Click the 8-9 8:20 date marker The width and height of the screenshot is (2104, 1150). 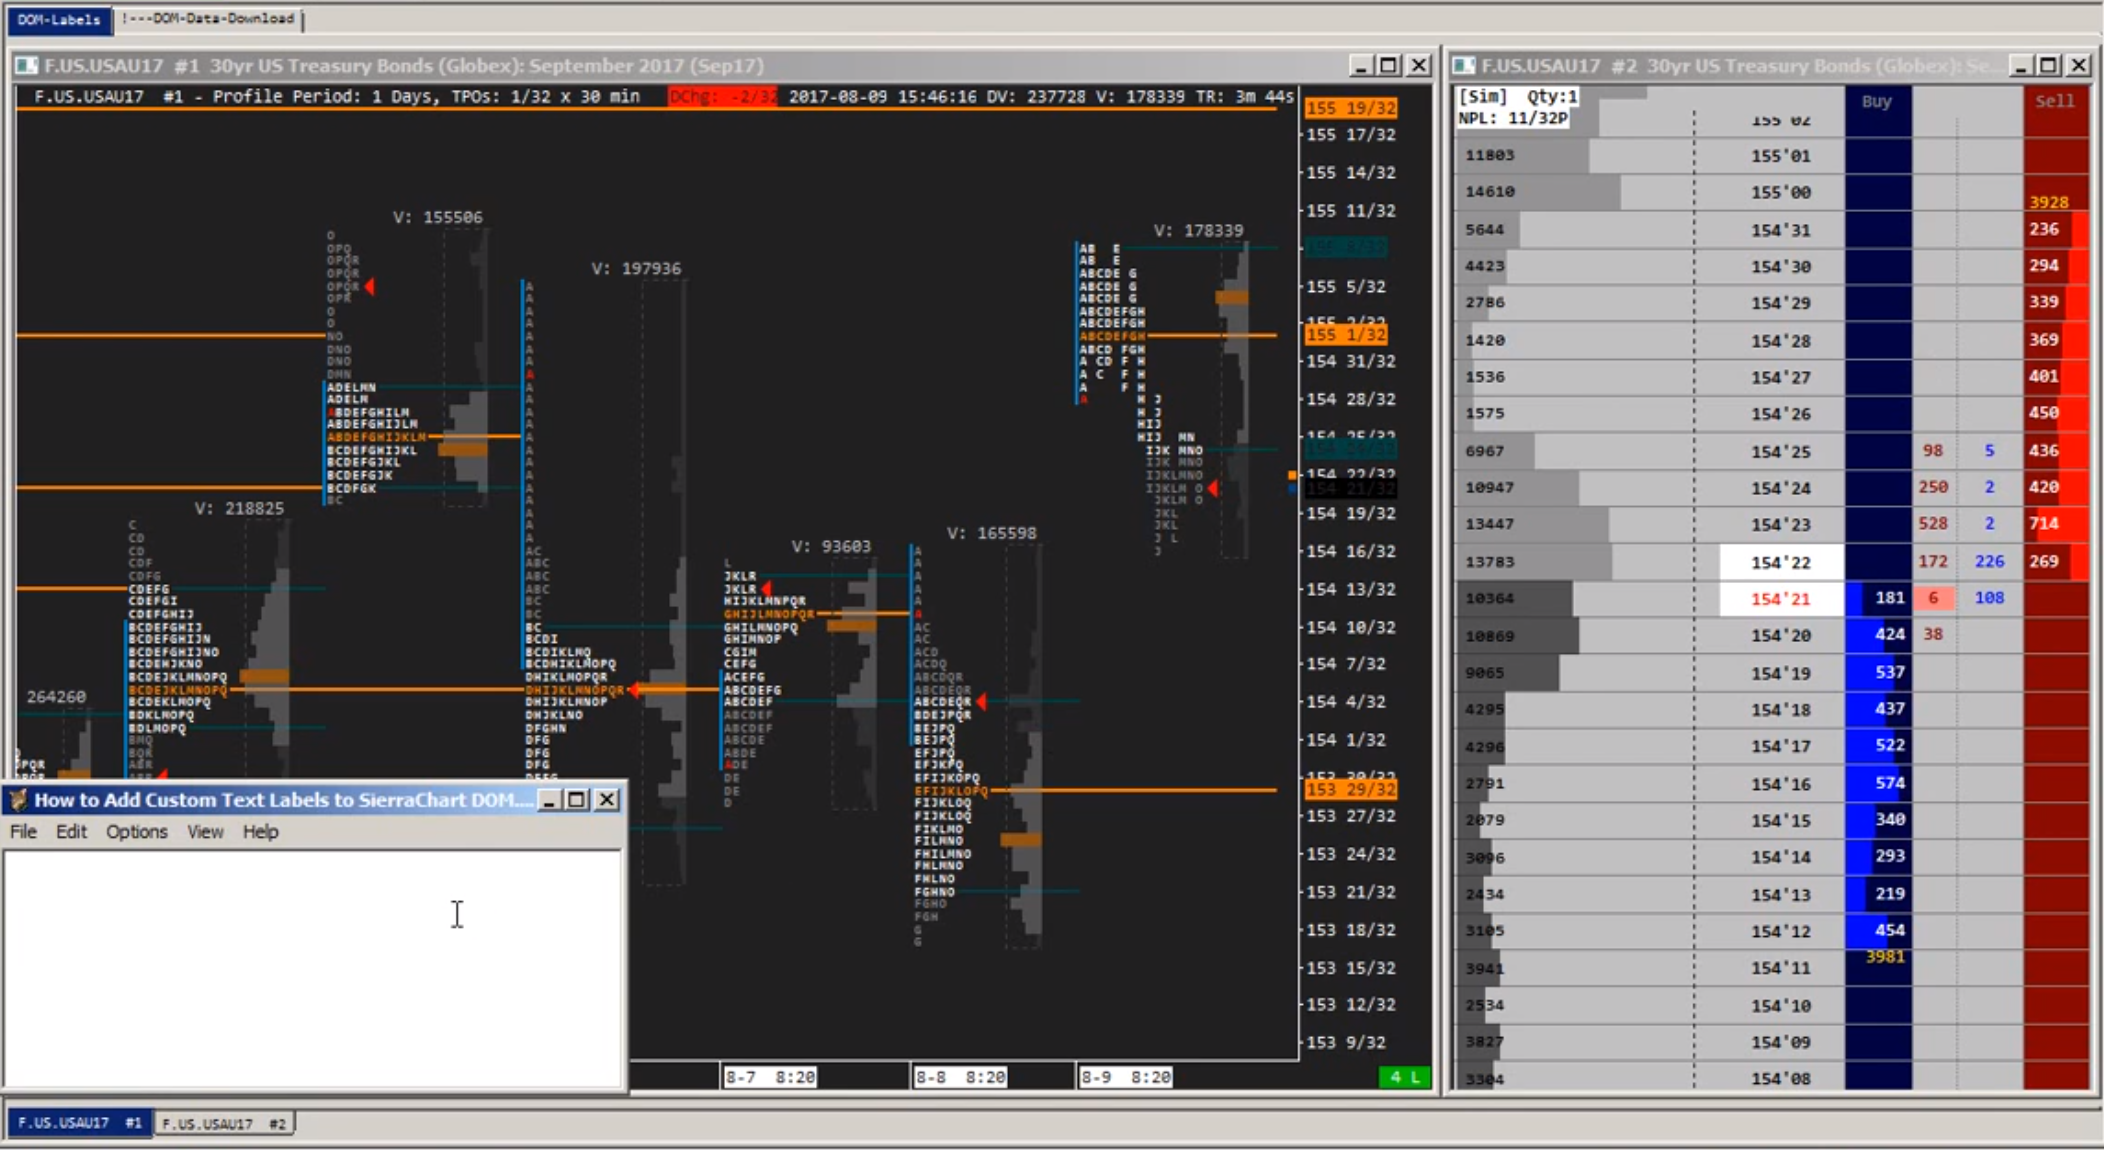pyautogui.click(x=1125, y=1077)
